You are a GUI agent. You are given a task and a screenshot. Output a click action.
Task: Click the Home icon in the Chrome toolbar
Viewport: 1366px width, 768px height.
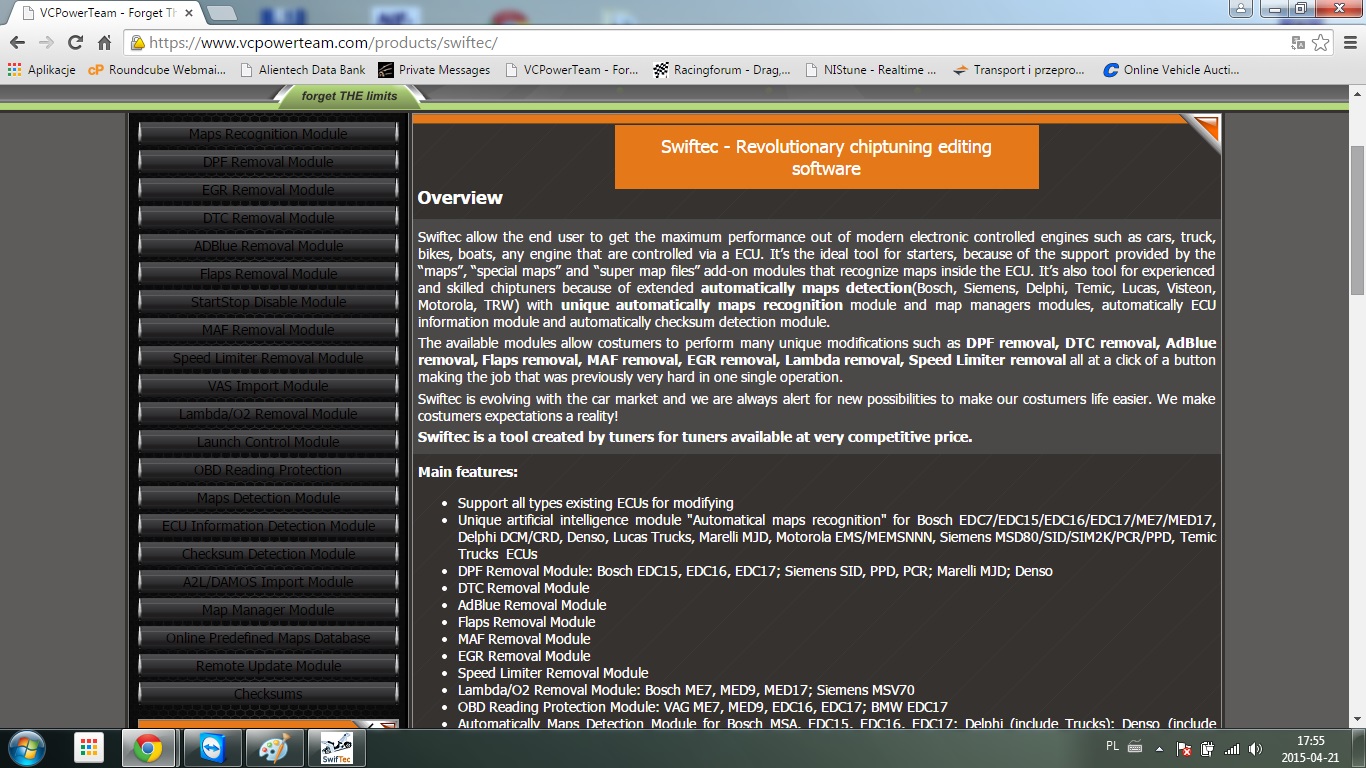(104, 43)
